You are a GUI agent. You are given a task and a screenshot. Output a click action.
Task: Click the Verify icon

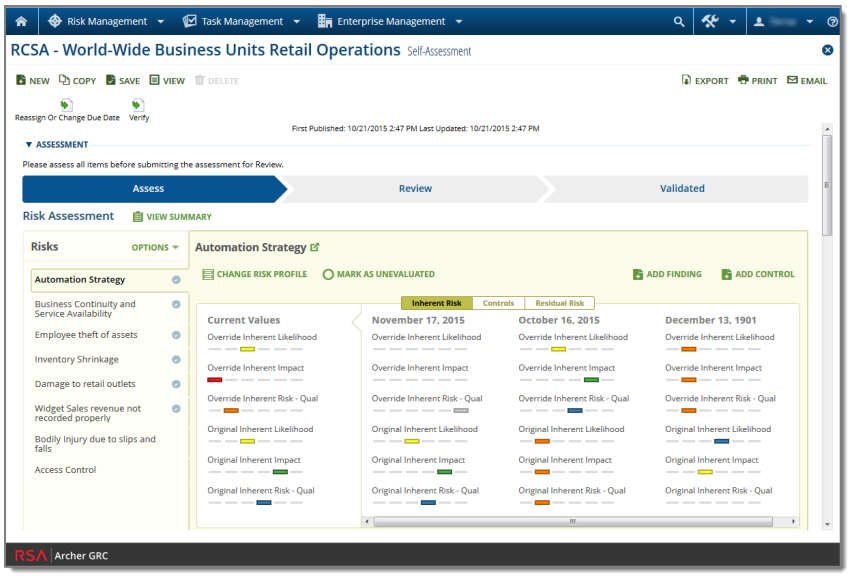tap(138, 105)
